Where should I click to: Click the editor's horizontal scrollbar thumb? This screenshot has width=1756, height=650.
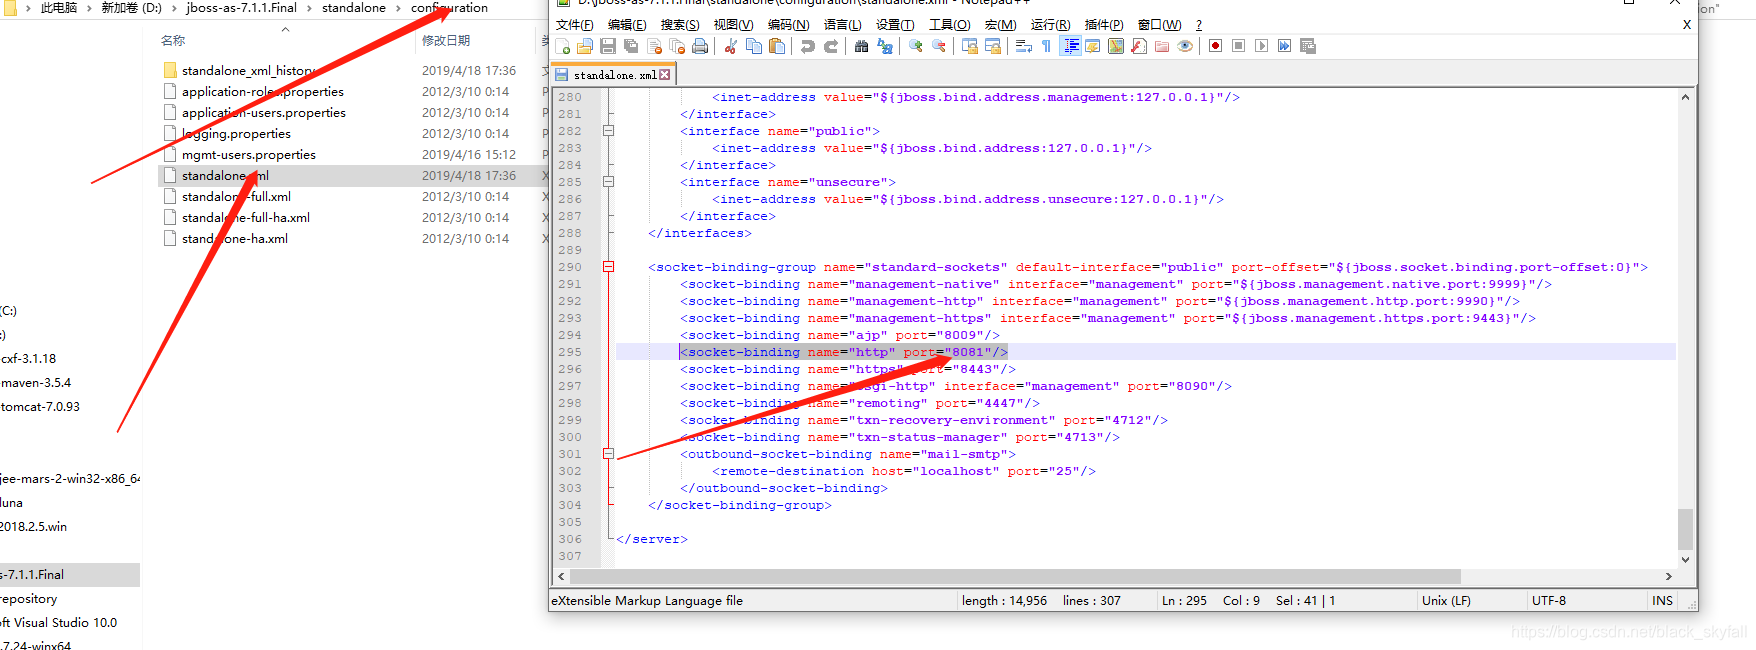coord(1015,576)
